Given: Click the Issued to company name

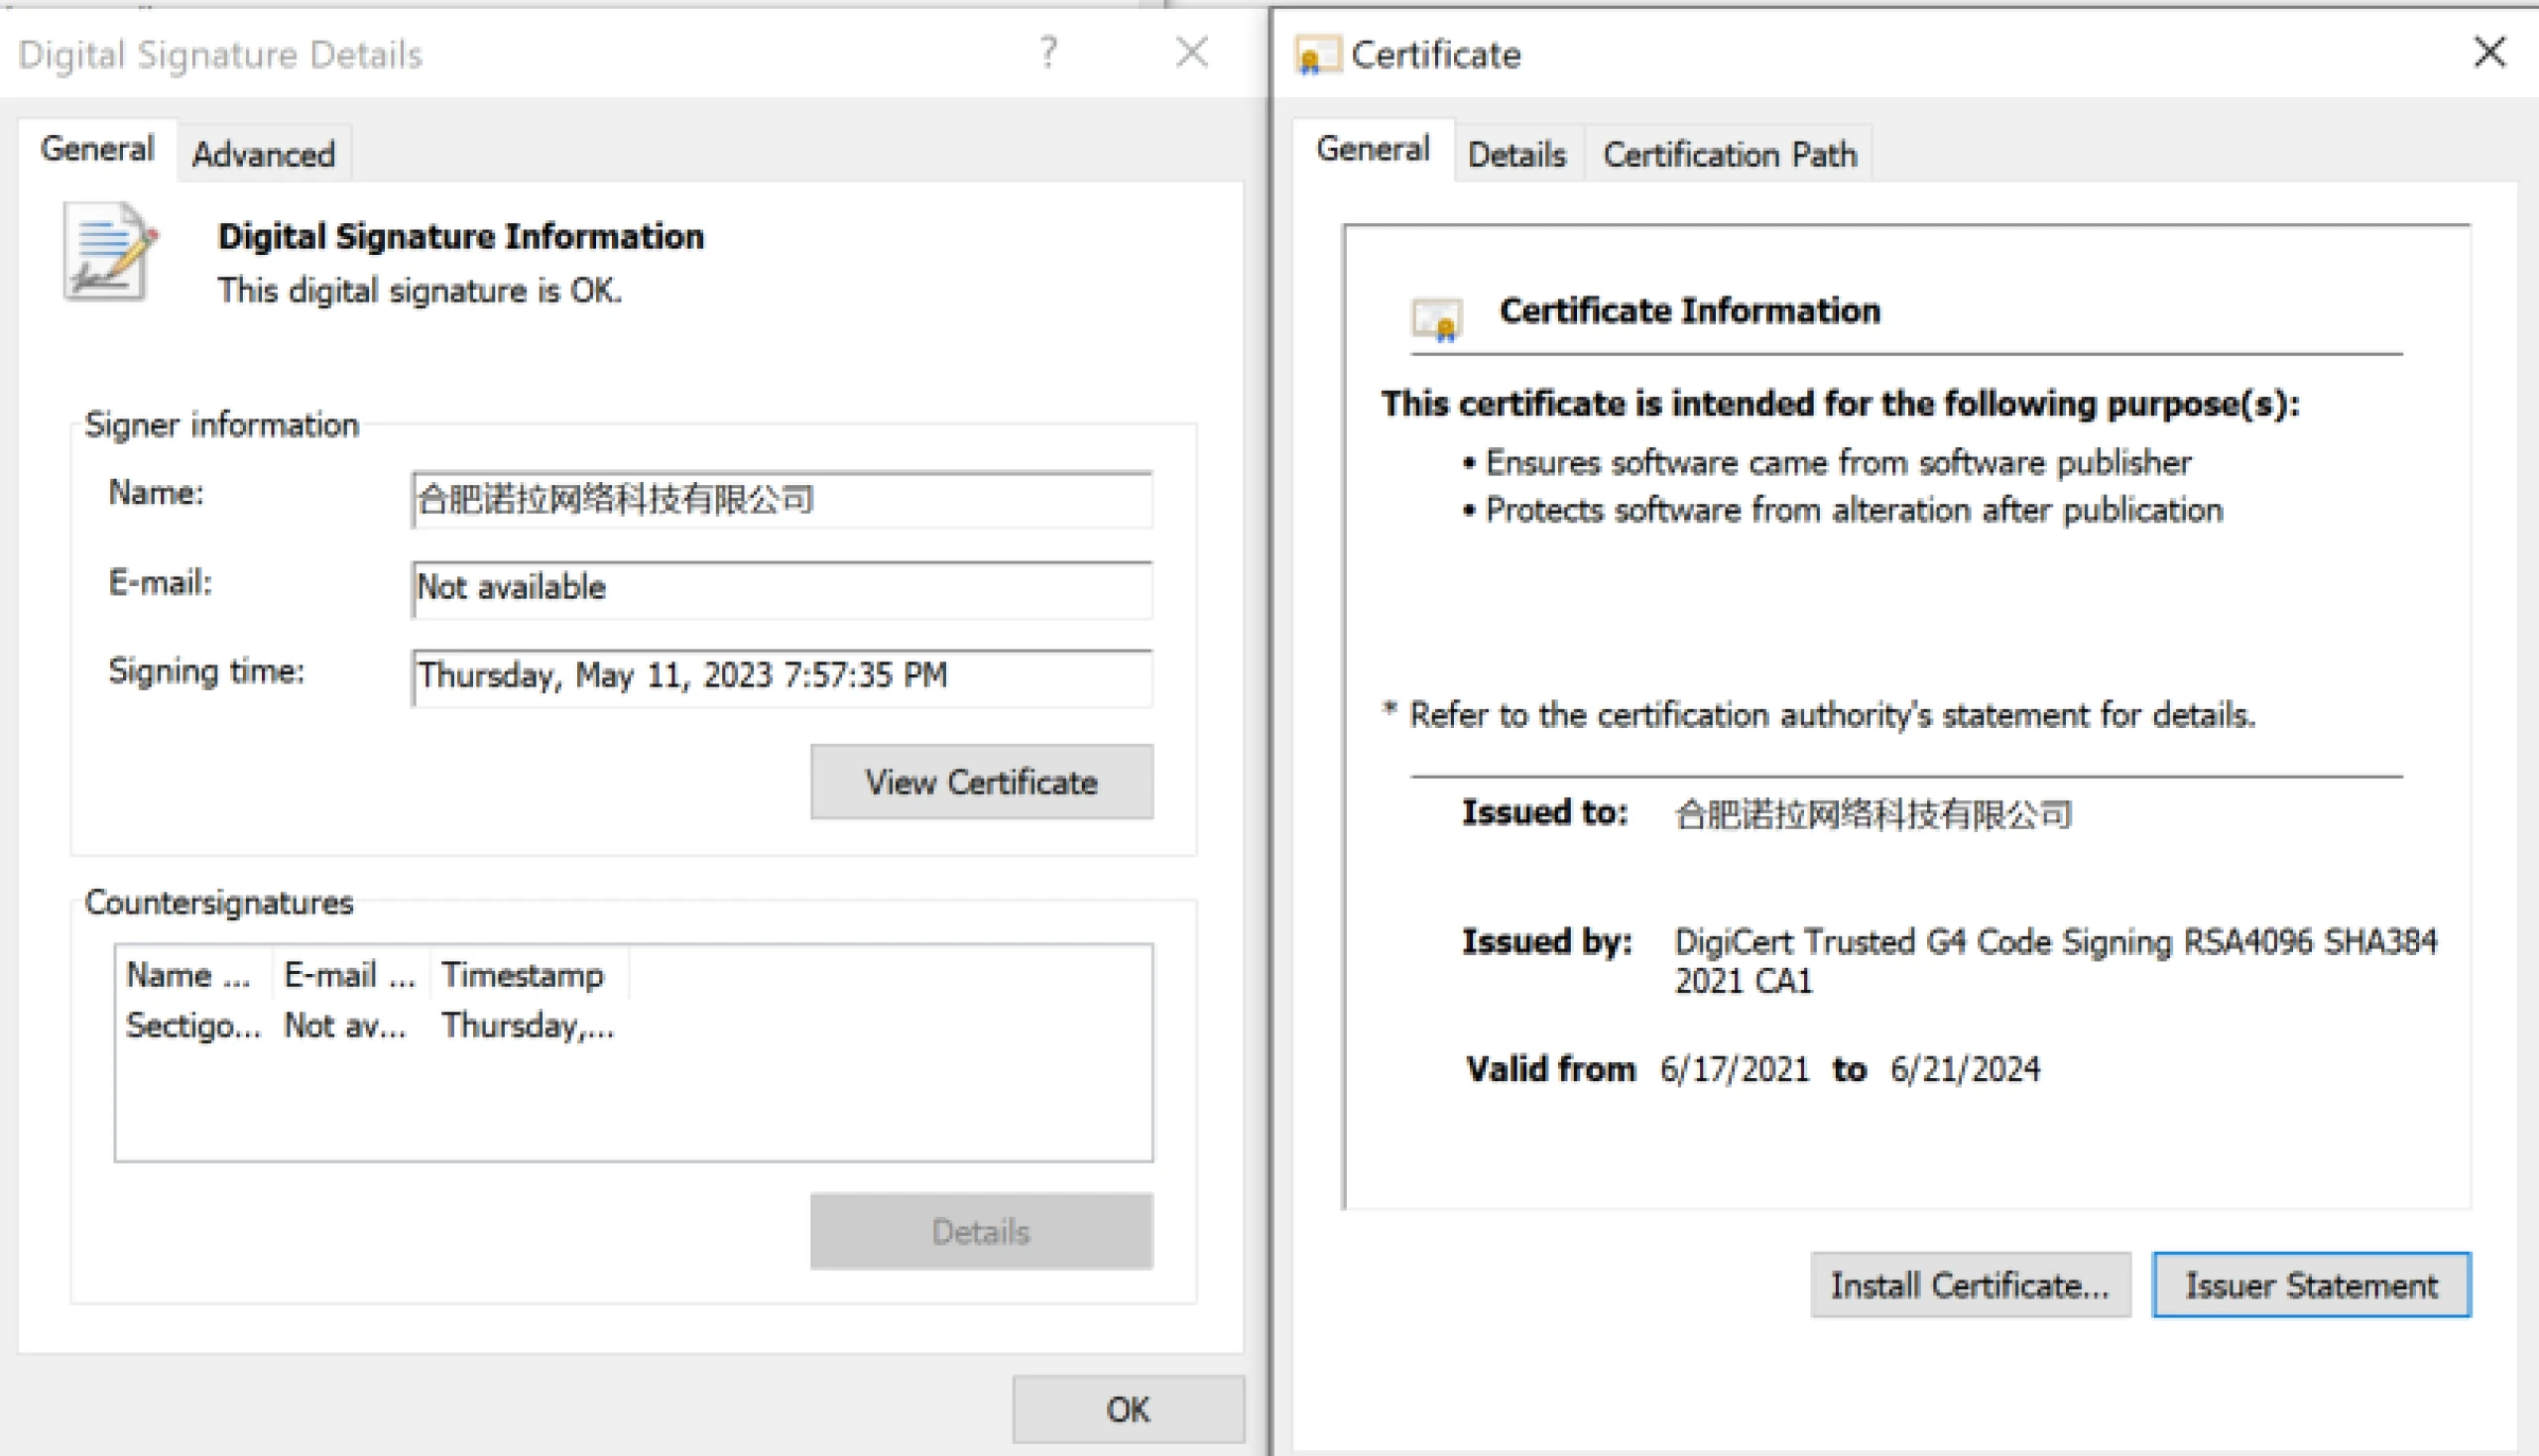Looking at the screenshot, I should [x=1874, y=814].
